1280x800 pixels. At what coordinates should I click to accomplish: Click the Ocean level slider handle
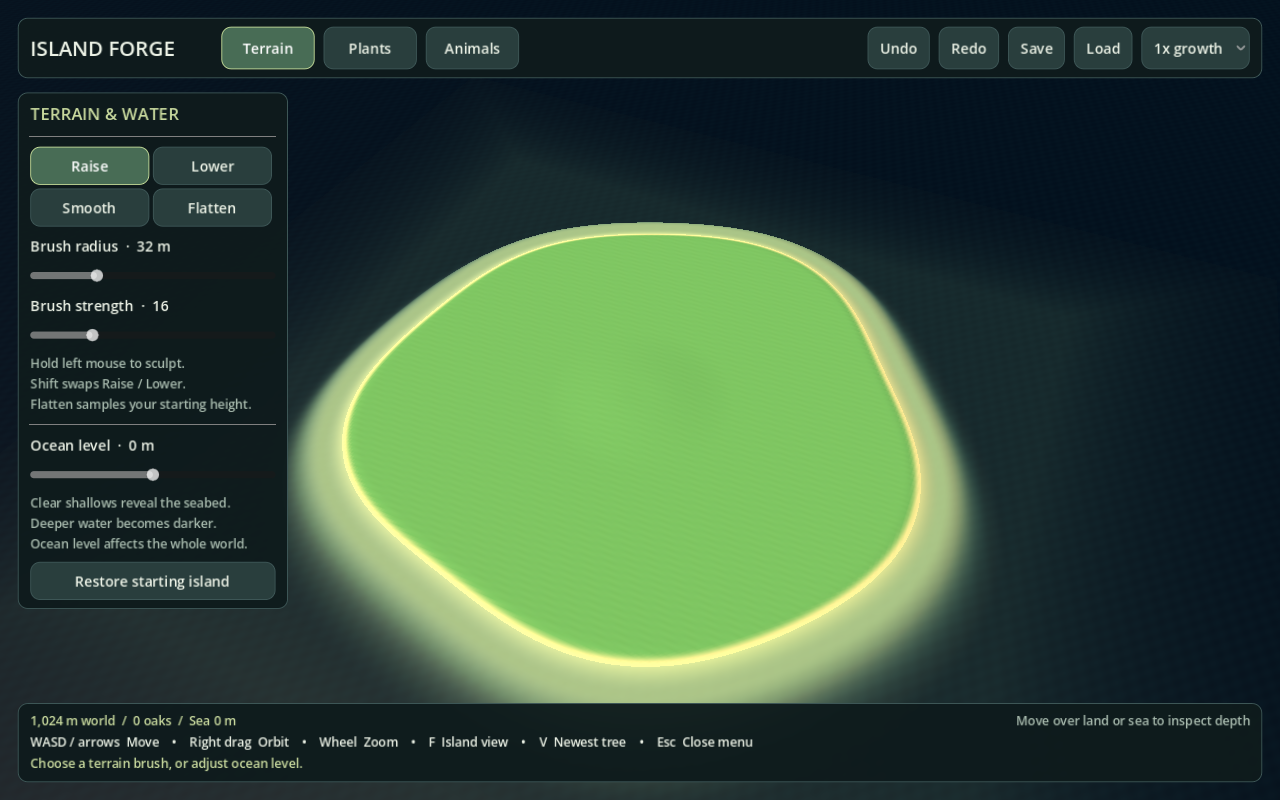[x=153, y=475]
